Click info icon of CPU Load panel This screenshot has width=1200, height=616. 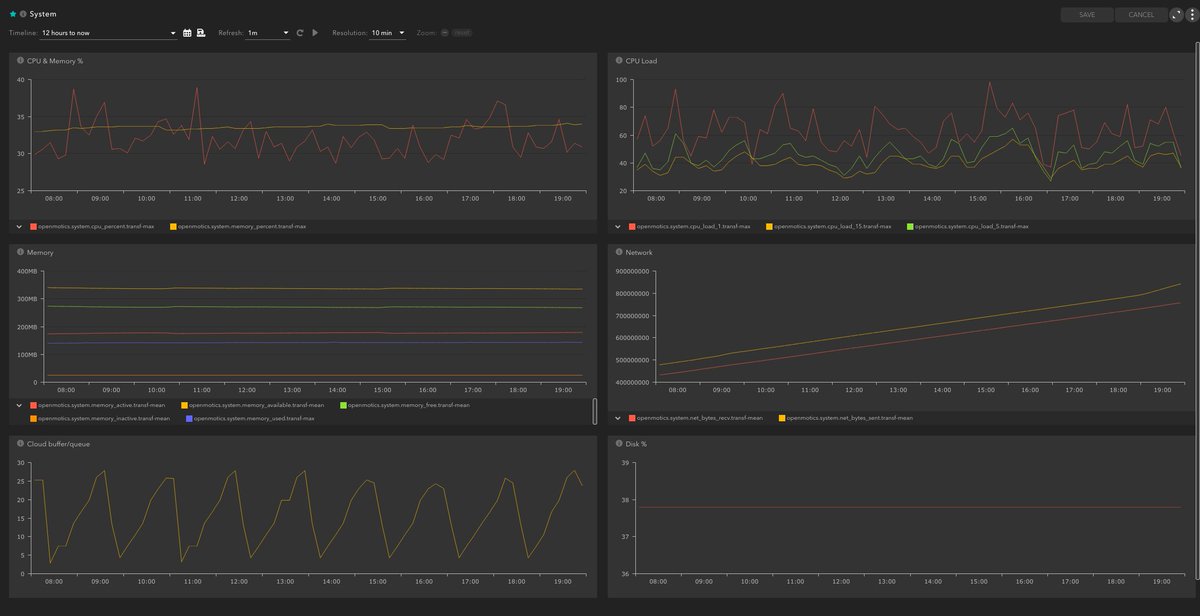tap(619, 61)
